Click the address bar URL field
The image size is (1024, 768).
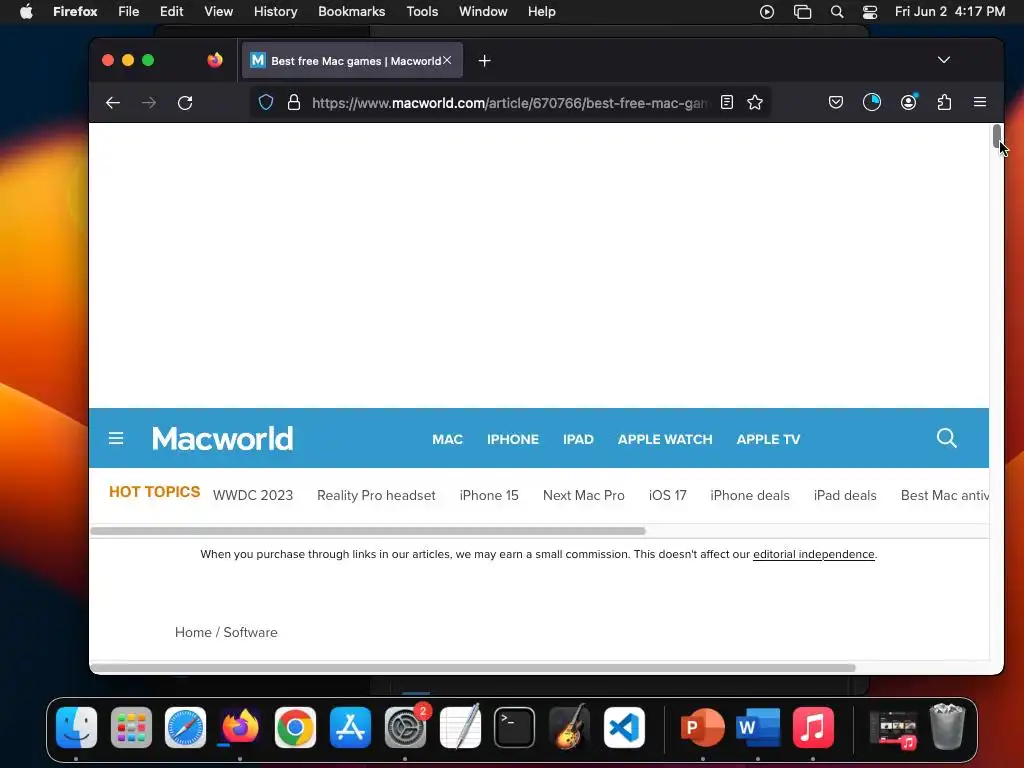tap(509, 103)
